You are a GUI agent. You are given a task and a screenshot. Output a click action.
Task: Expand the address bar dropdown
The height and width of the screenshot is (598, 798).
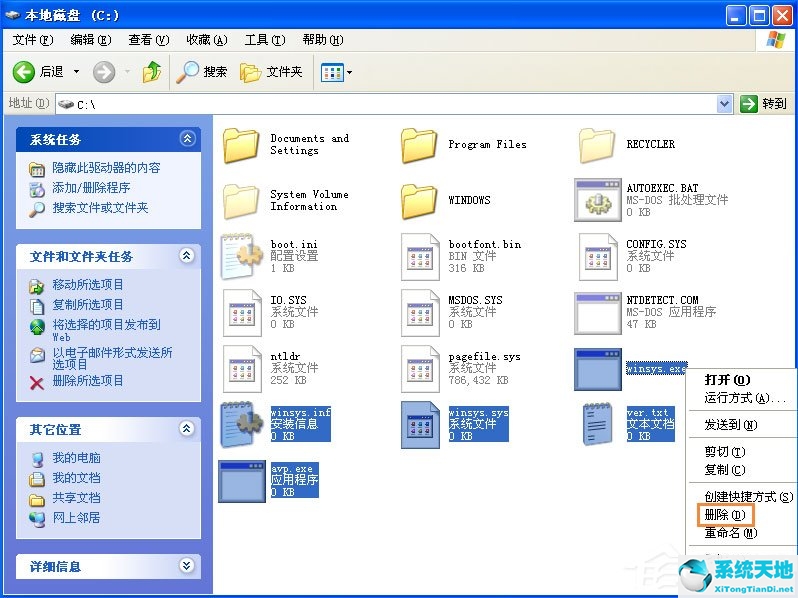724,104
